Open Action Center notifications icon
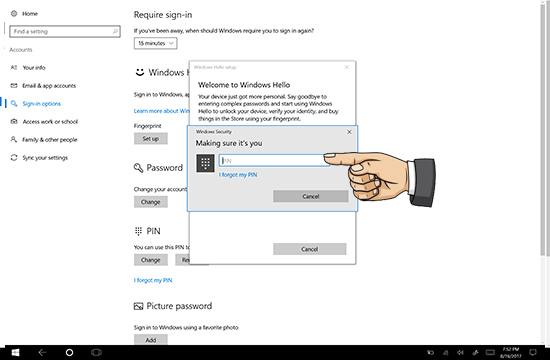Screen dimensions: 550x360 (533, 353)
